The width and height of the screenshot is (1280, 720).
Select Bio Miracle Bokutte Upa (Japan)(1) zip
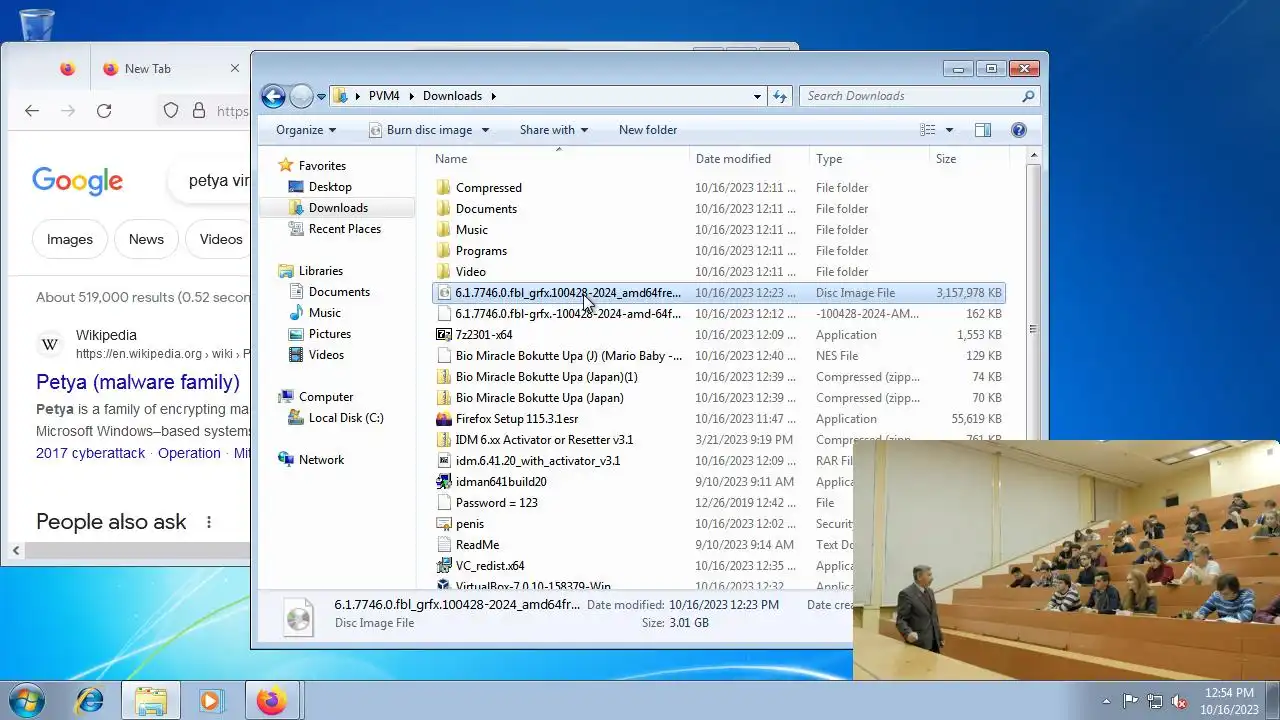click(x=718, y=377)
